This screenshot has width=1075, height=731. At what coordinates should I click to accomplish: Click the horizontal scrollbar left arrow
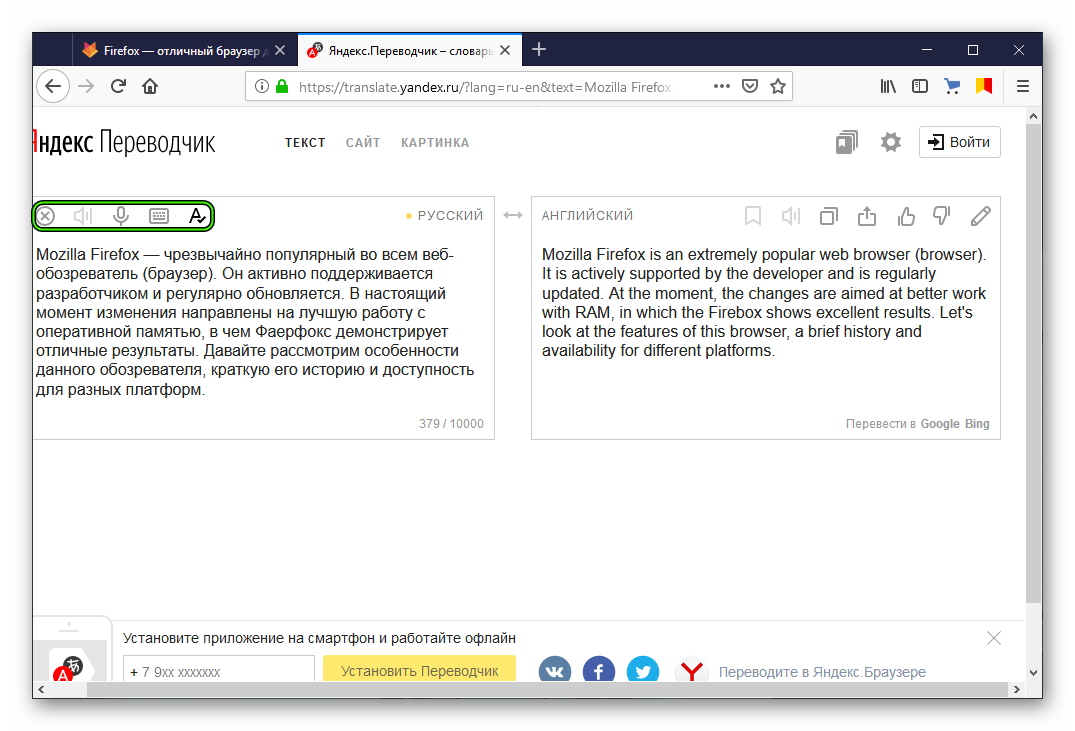click(41, 689)
